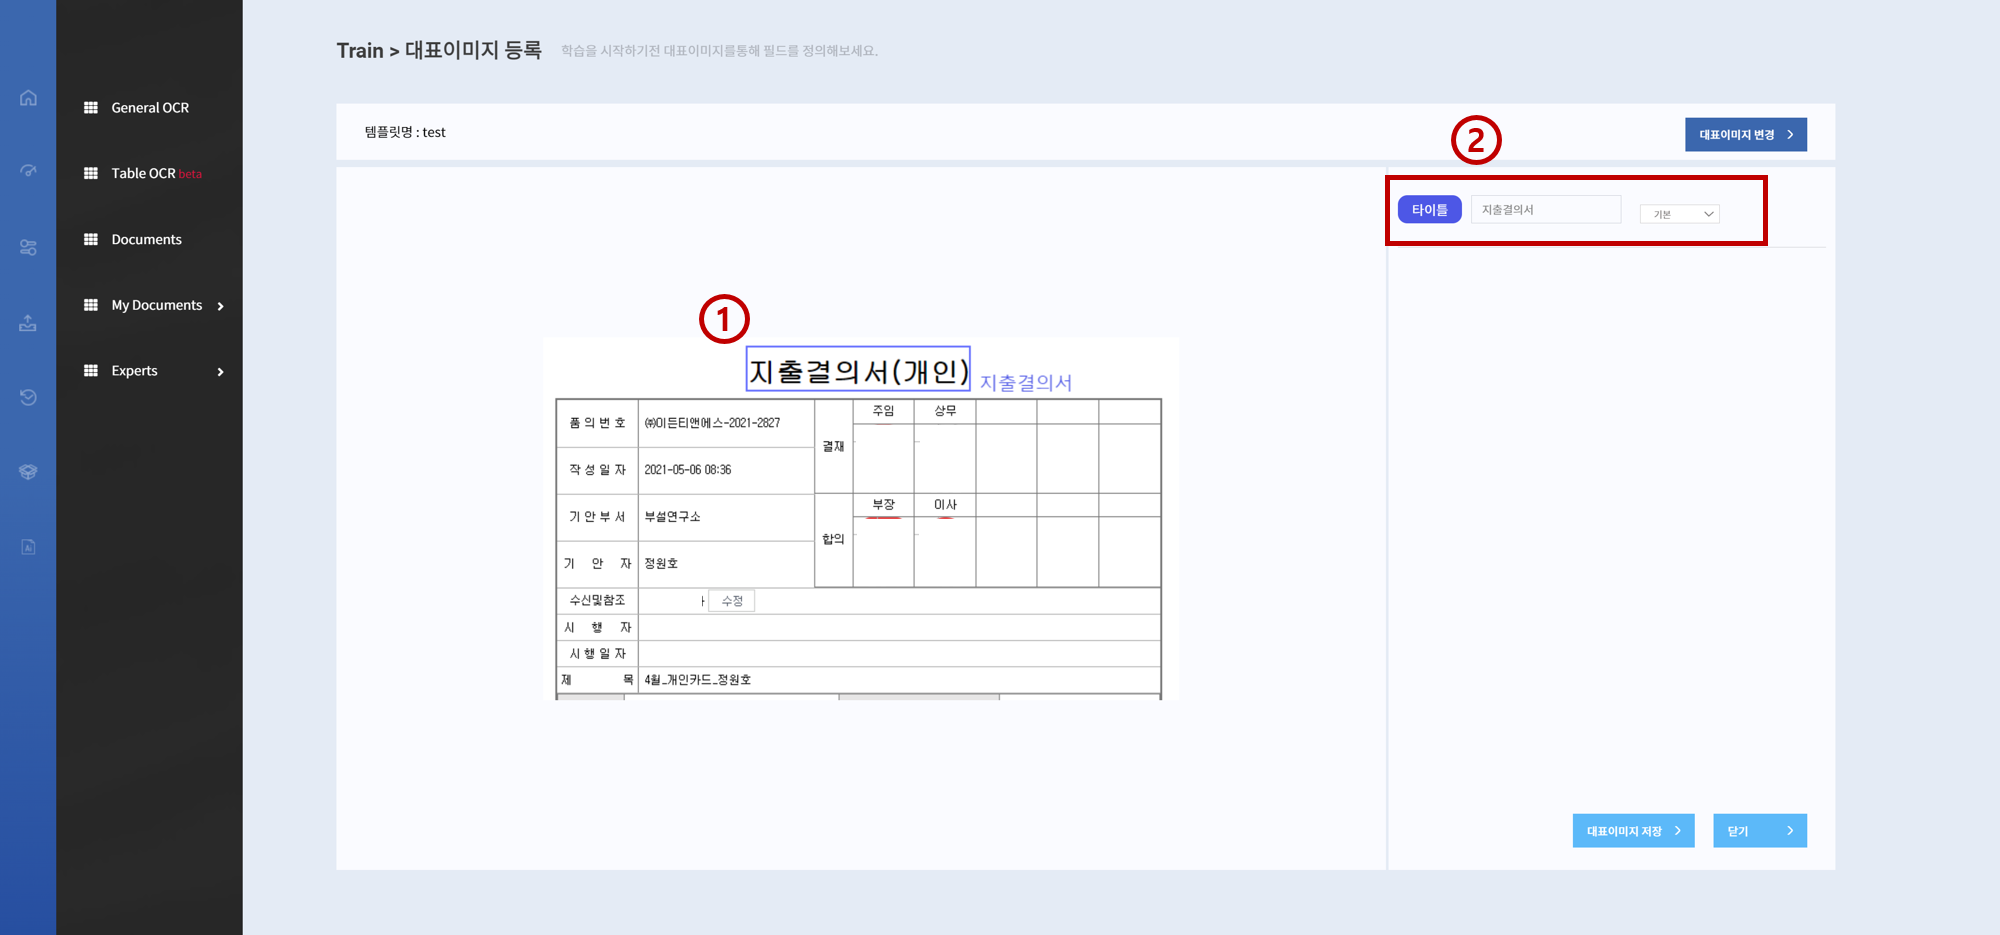Viewport: 2000px width, 935px height.
Task: Click the 수신및참조 row label
Action: 597,600
